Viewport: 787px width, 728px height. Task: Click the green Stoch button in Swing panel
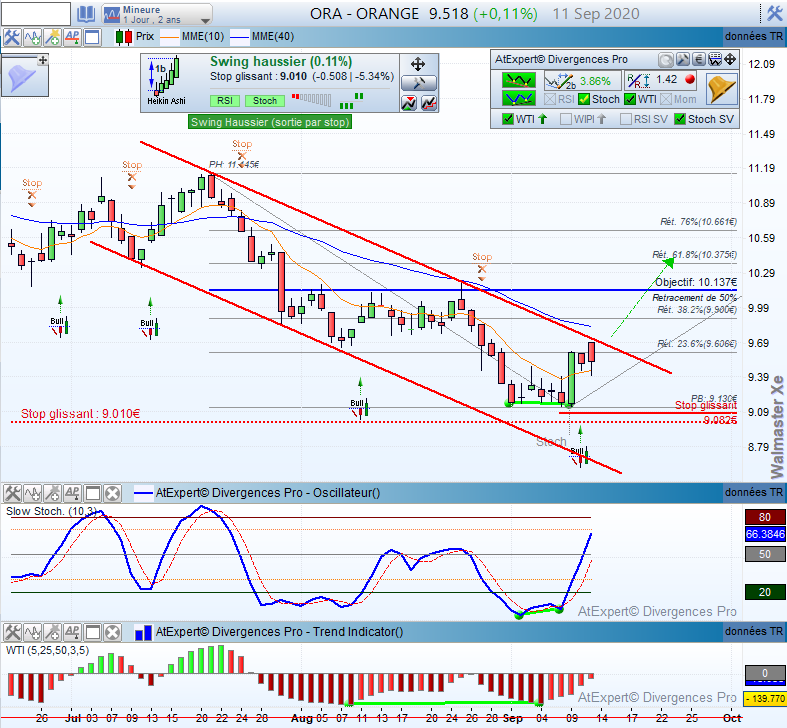coord(265,101)
